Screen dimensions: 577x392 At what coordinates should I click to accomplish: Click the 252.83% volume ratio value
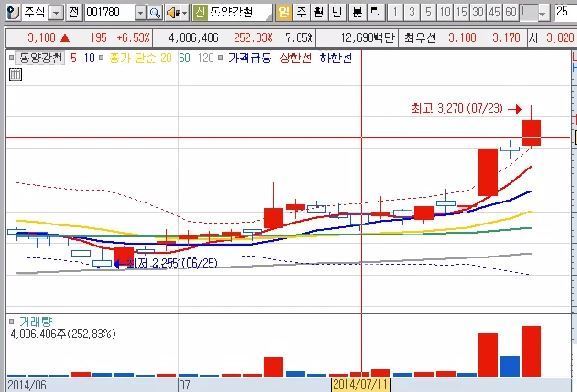[x=253, y=38]
